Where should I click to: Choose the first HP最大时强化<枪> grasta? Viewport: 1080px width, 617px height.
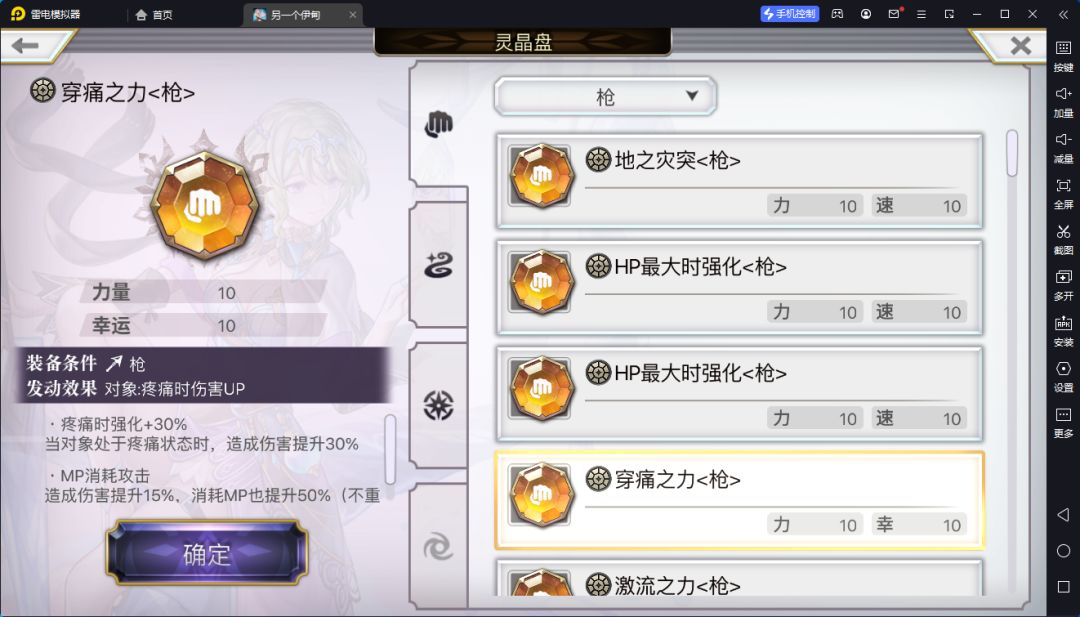[739, 288]
